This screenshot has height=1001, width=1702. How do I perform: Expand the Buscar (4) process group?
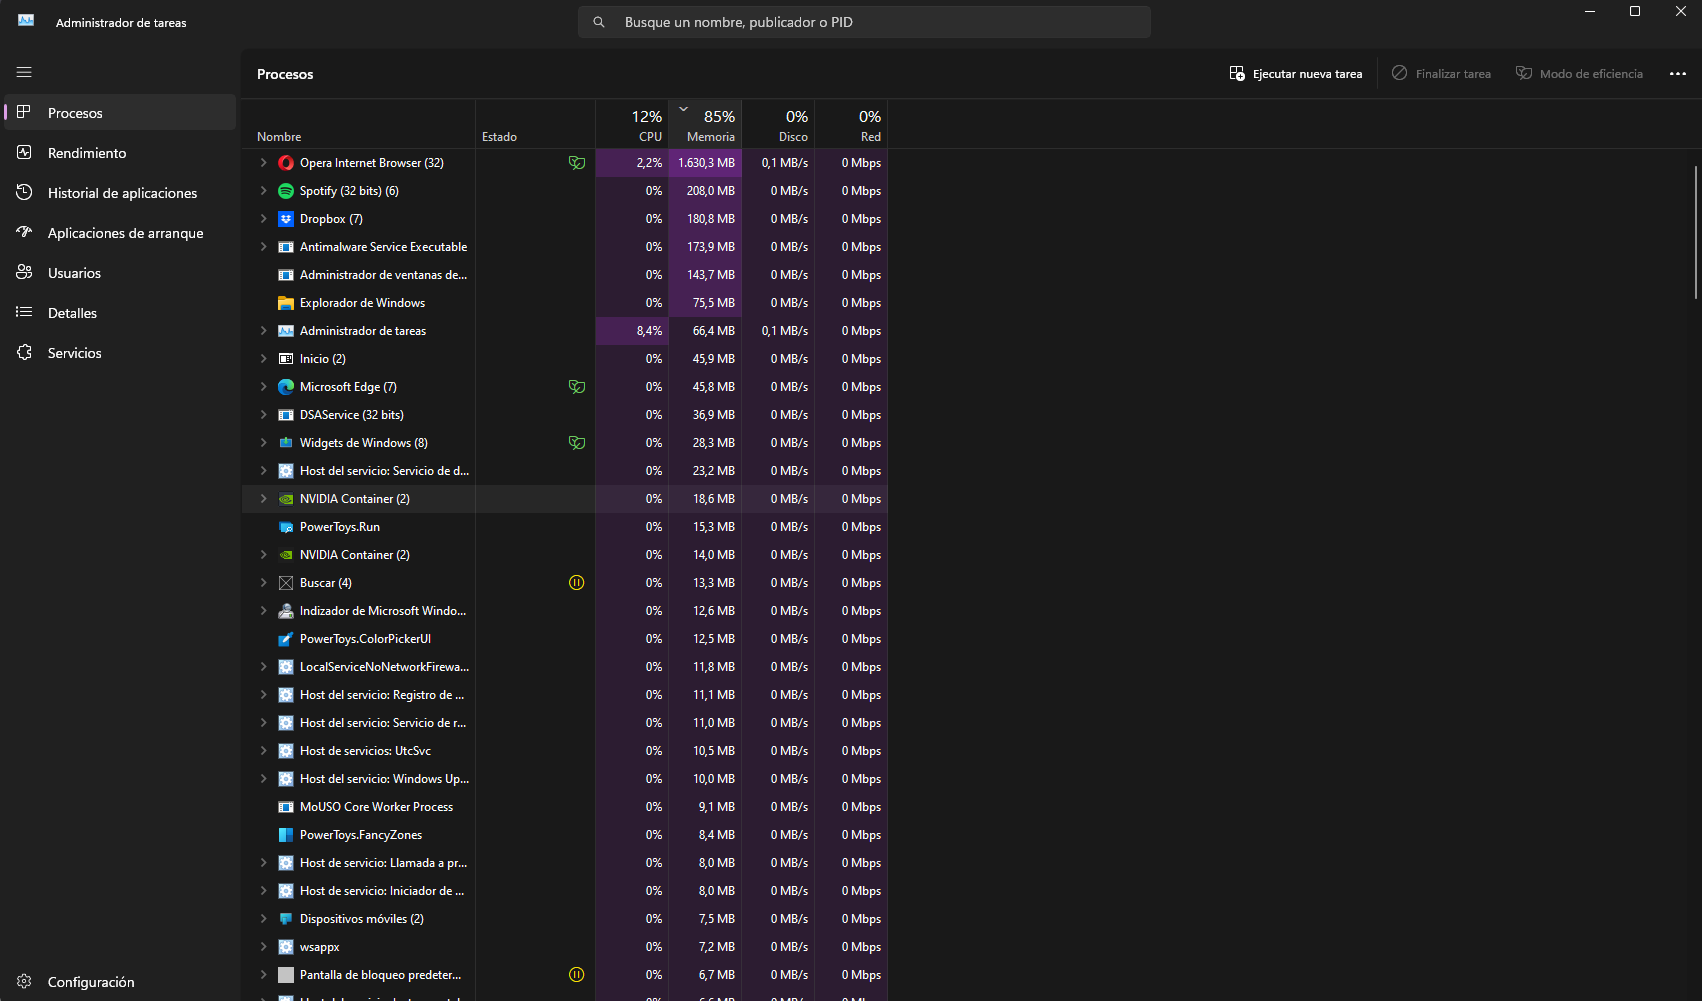tap(264, 583)
